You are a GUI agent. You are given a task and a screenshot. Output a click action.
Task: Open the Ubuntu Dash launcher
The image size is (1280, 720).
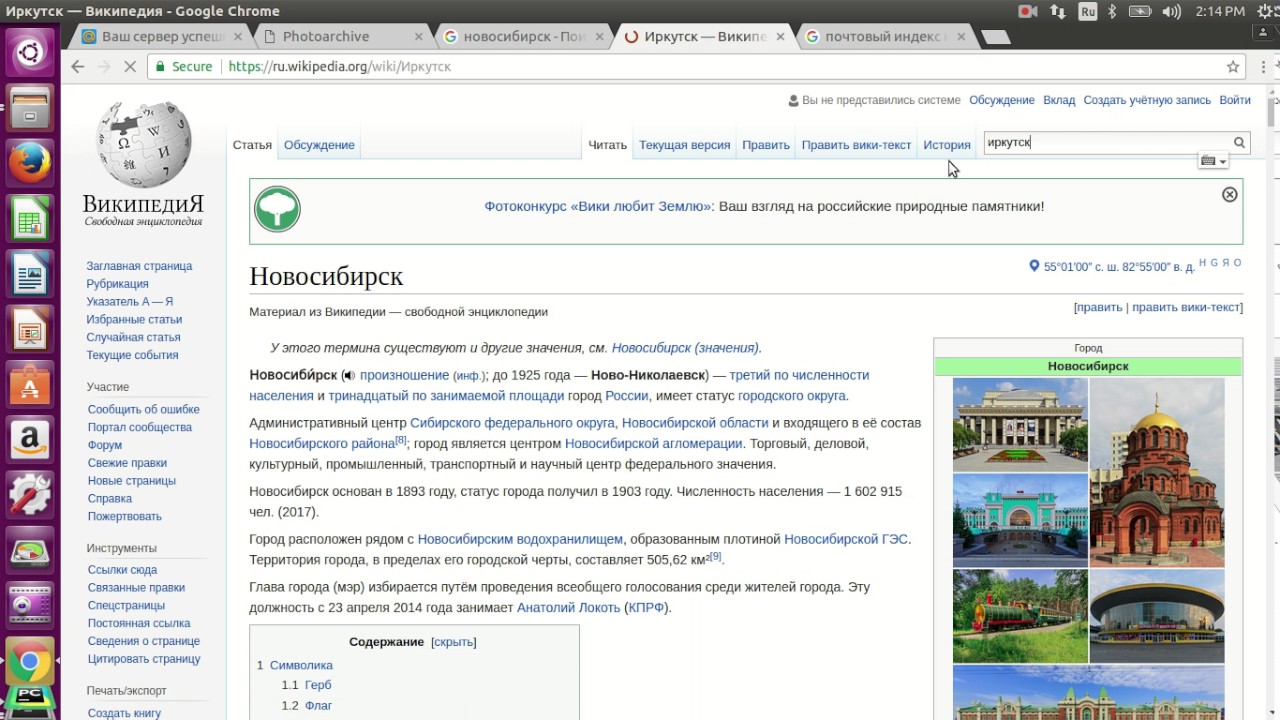click(x=29, y=53)
